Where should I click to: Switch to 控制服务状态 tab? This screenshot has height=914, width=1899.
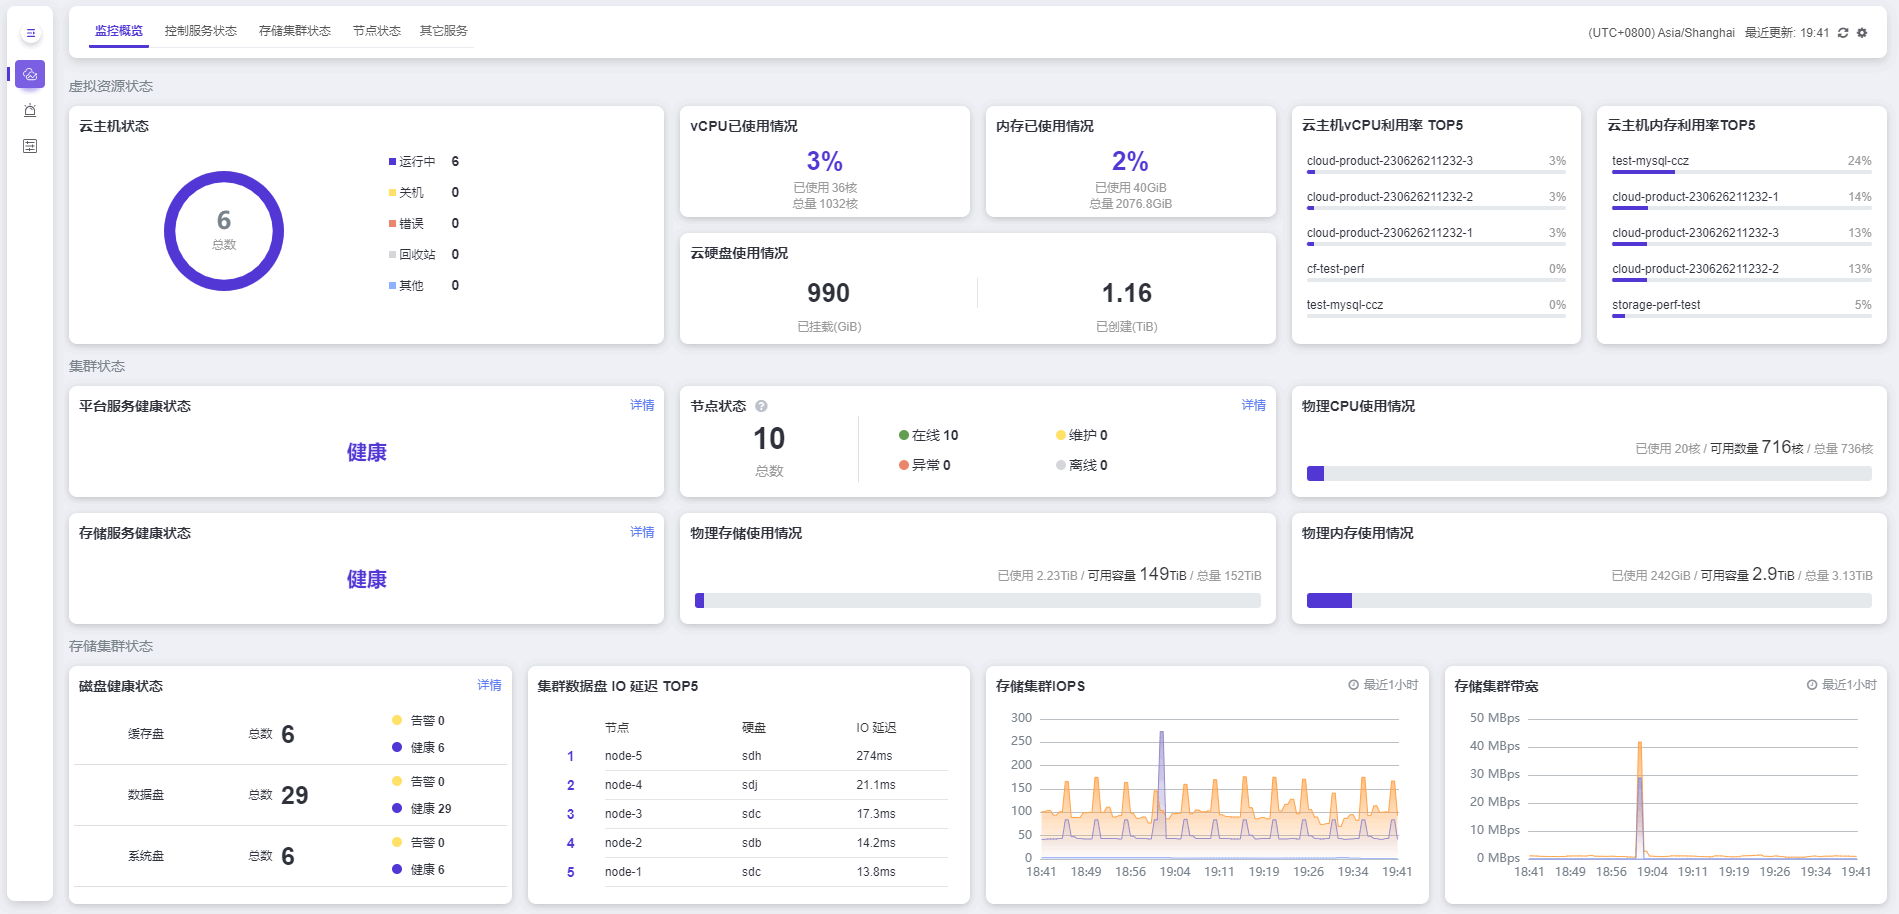click(200, 31)
